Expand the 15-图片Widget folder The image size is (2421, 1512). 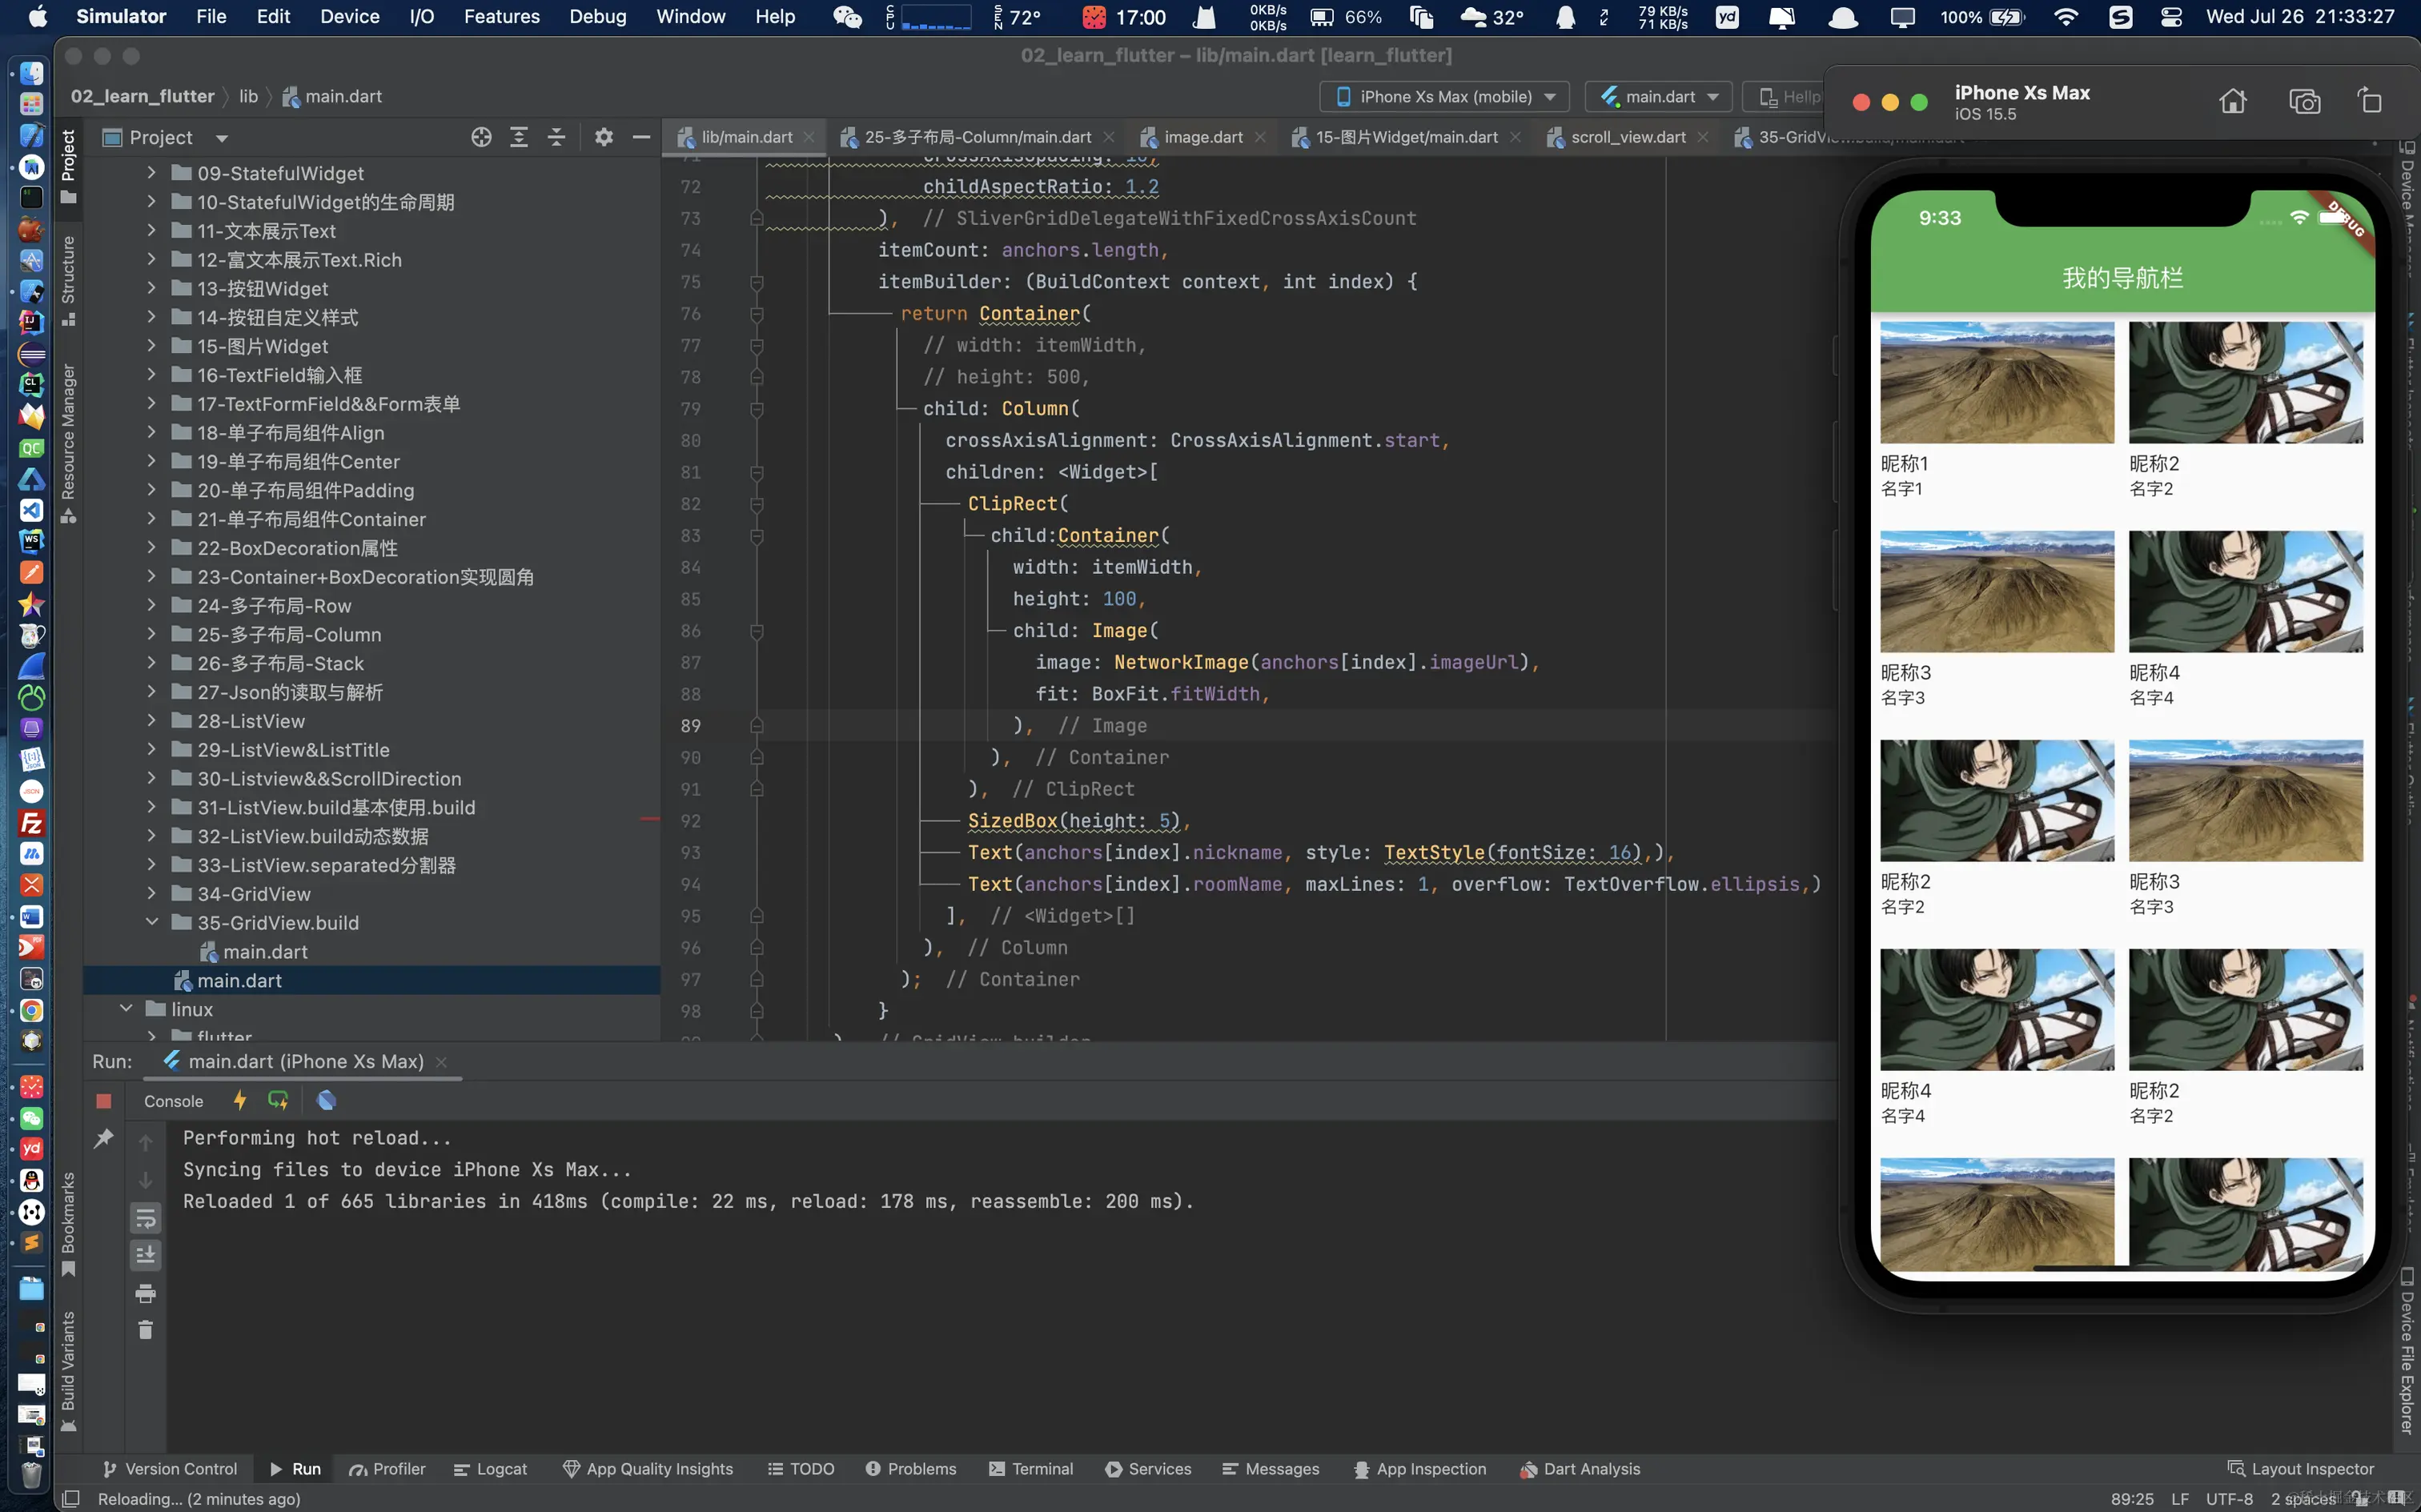[151, 346]
